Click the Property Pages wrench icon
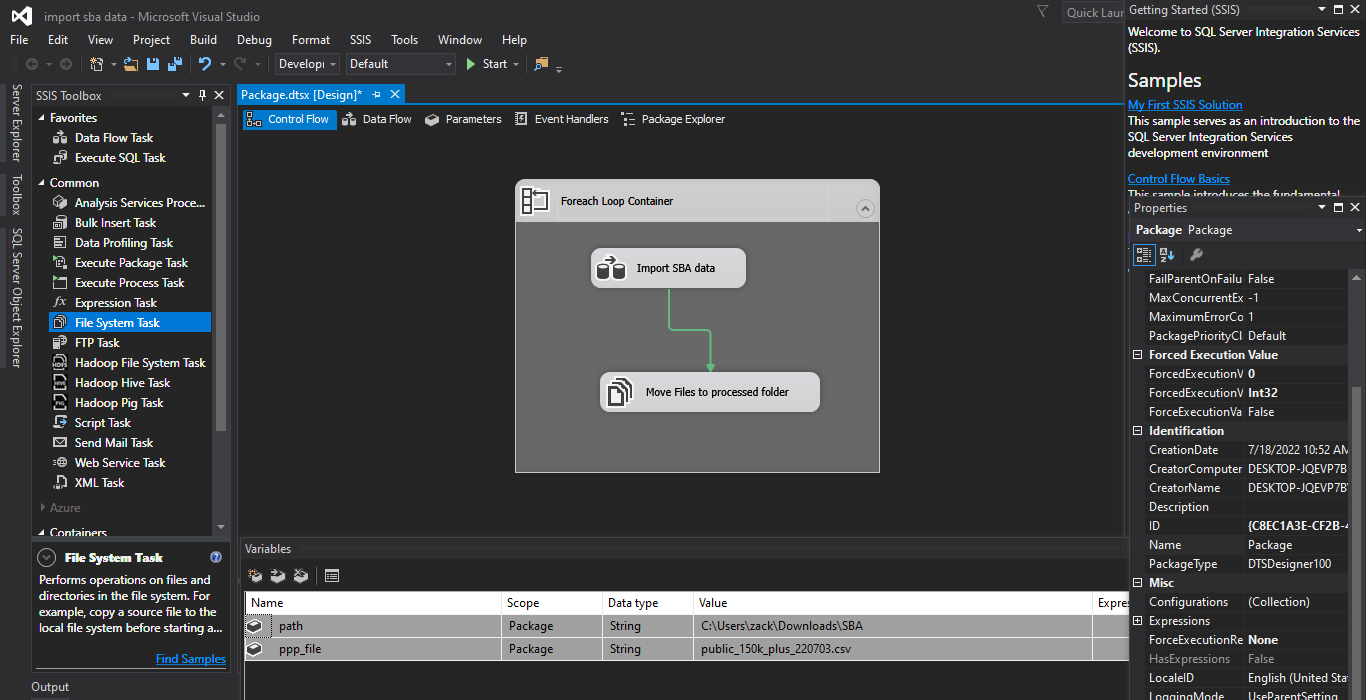The image size is (1366, 700). tap(1196, 255)
